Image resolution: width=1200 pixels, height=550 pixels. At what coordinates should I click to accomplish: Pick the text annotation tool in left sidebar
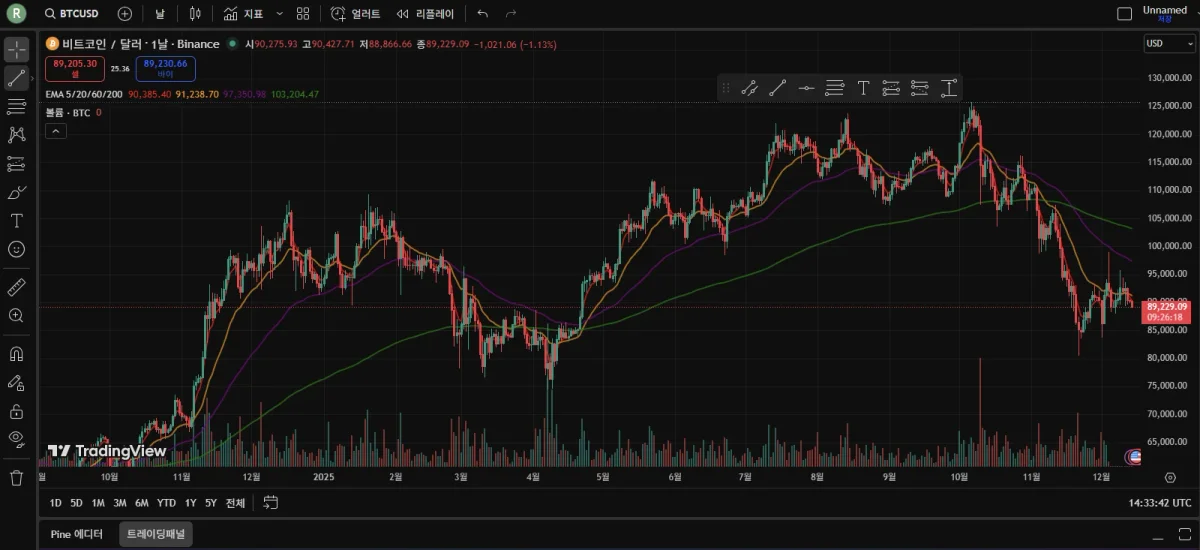(x=17, y=220)
